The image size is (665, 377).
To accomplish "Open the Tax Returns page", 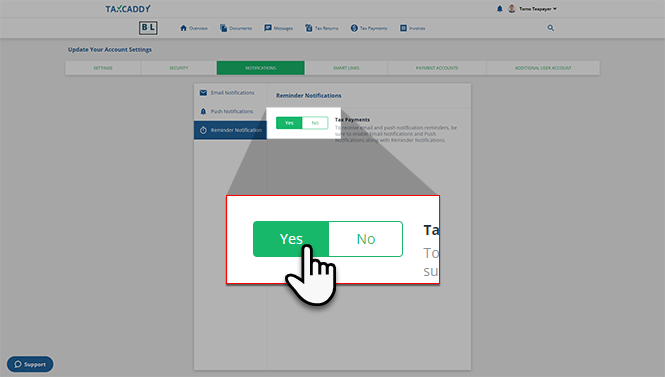I will point(321,28).
